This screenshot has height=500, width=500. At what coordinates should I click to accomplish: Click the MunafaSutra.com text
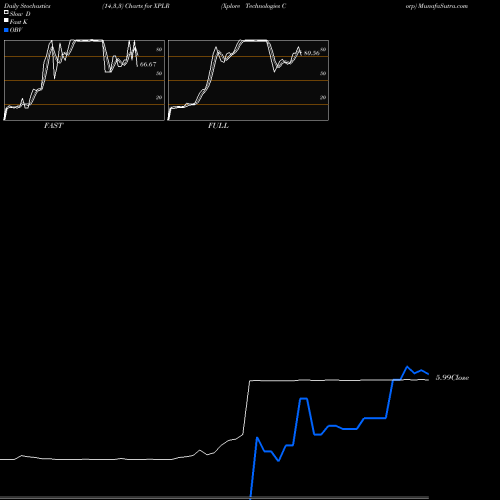point(443,6)
